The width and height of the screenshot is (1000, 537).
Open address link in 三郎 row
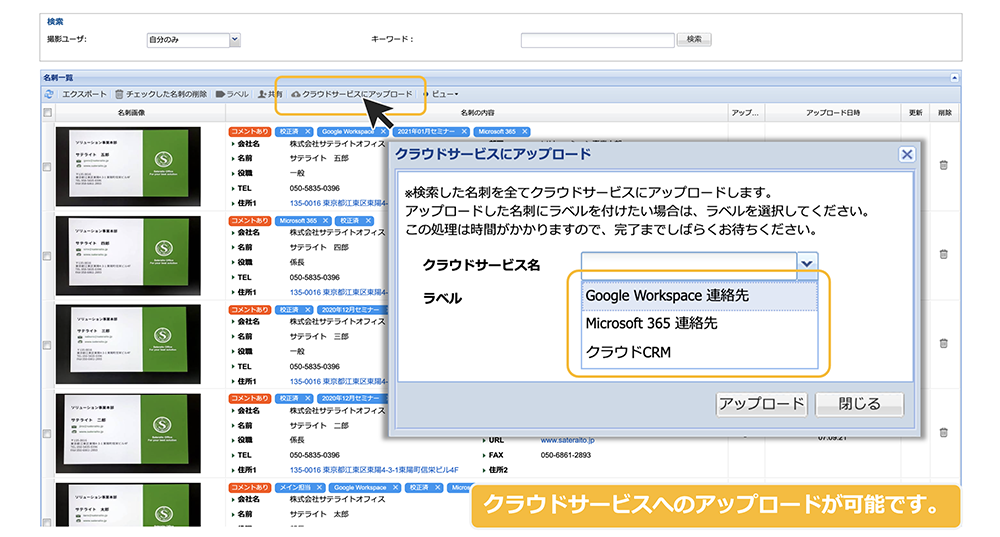[338, 381]
